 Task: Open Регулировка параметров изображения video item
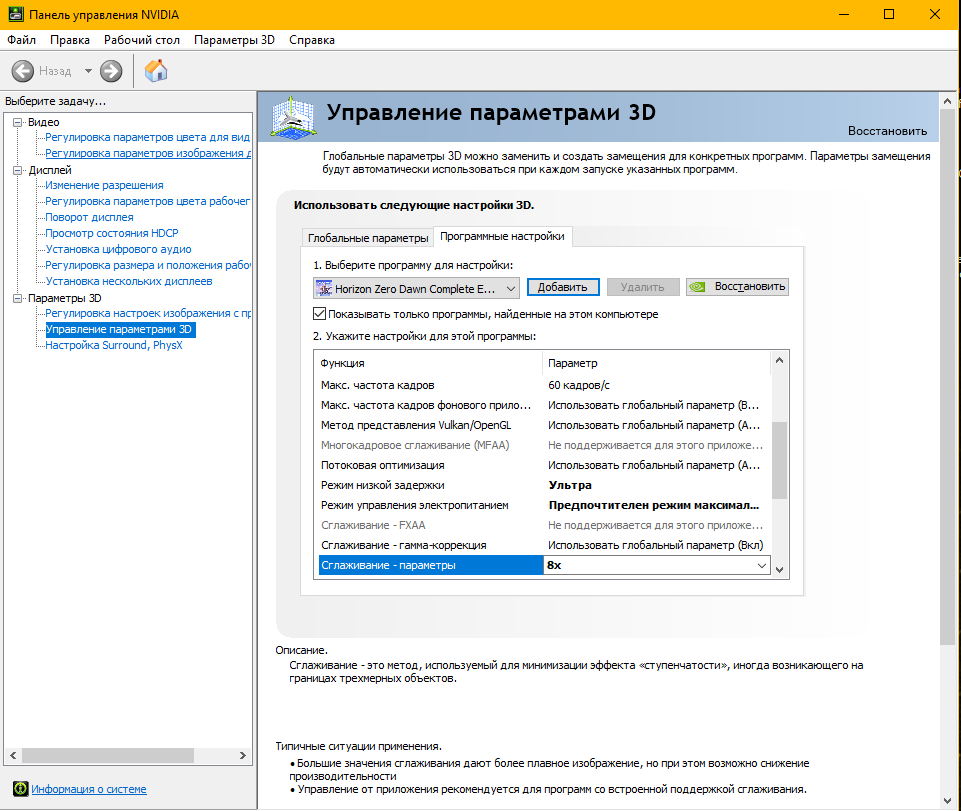coord(148,153)
